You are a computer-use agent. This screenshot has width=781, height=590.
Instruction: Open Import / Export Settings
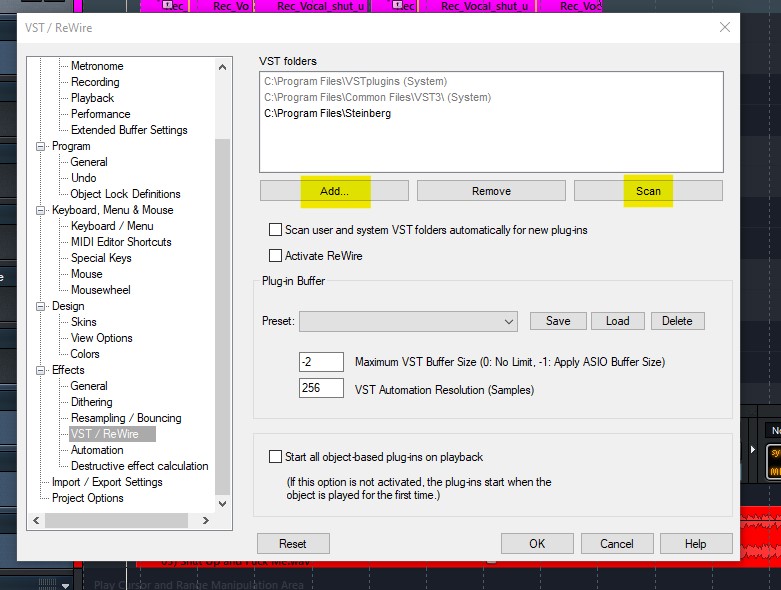tap(107, 482)
